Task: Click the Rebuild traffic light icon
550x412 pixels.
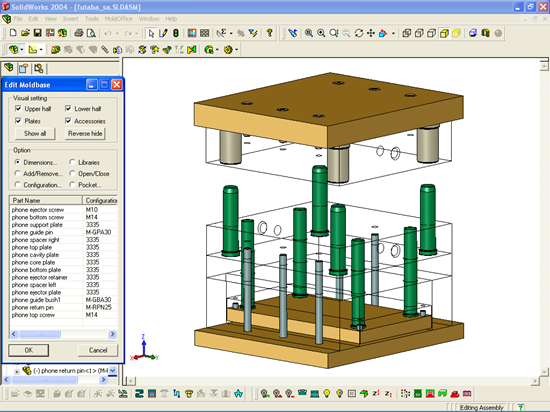Action: (x=176, y=33)
